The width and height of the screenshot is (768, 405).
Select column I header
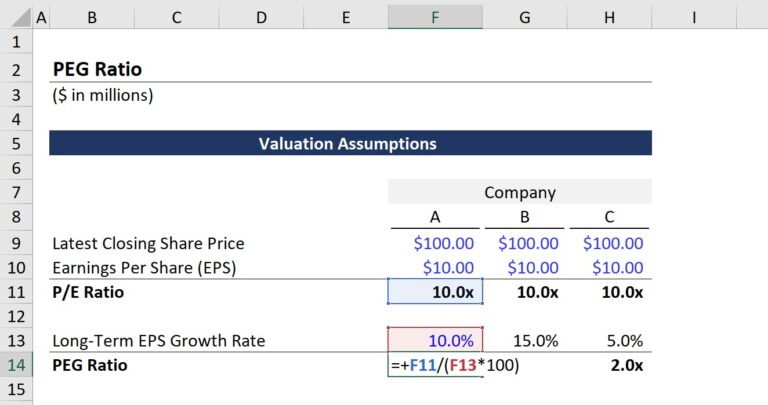click(x=692, y=18)
